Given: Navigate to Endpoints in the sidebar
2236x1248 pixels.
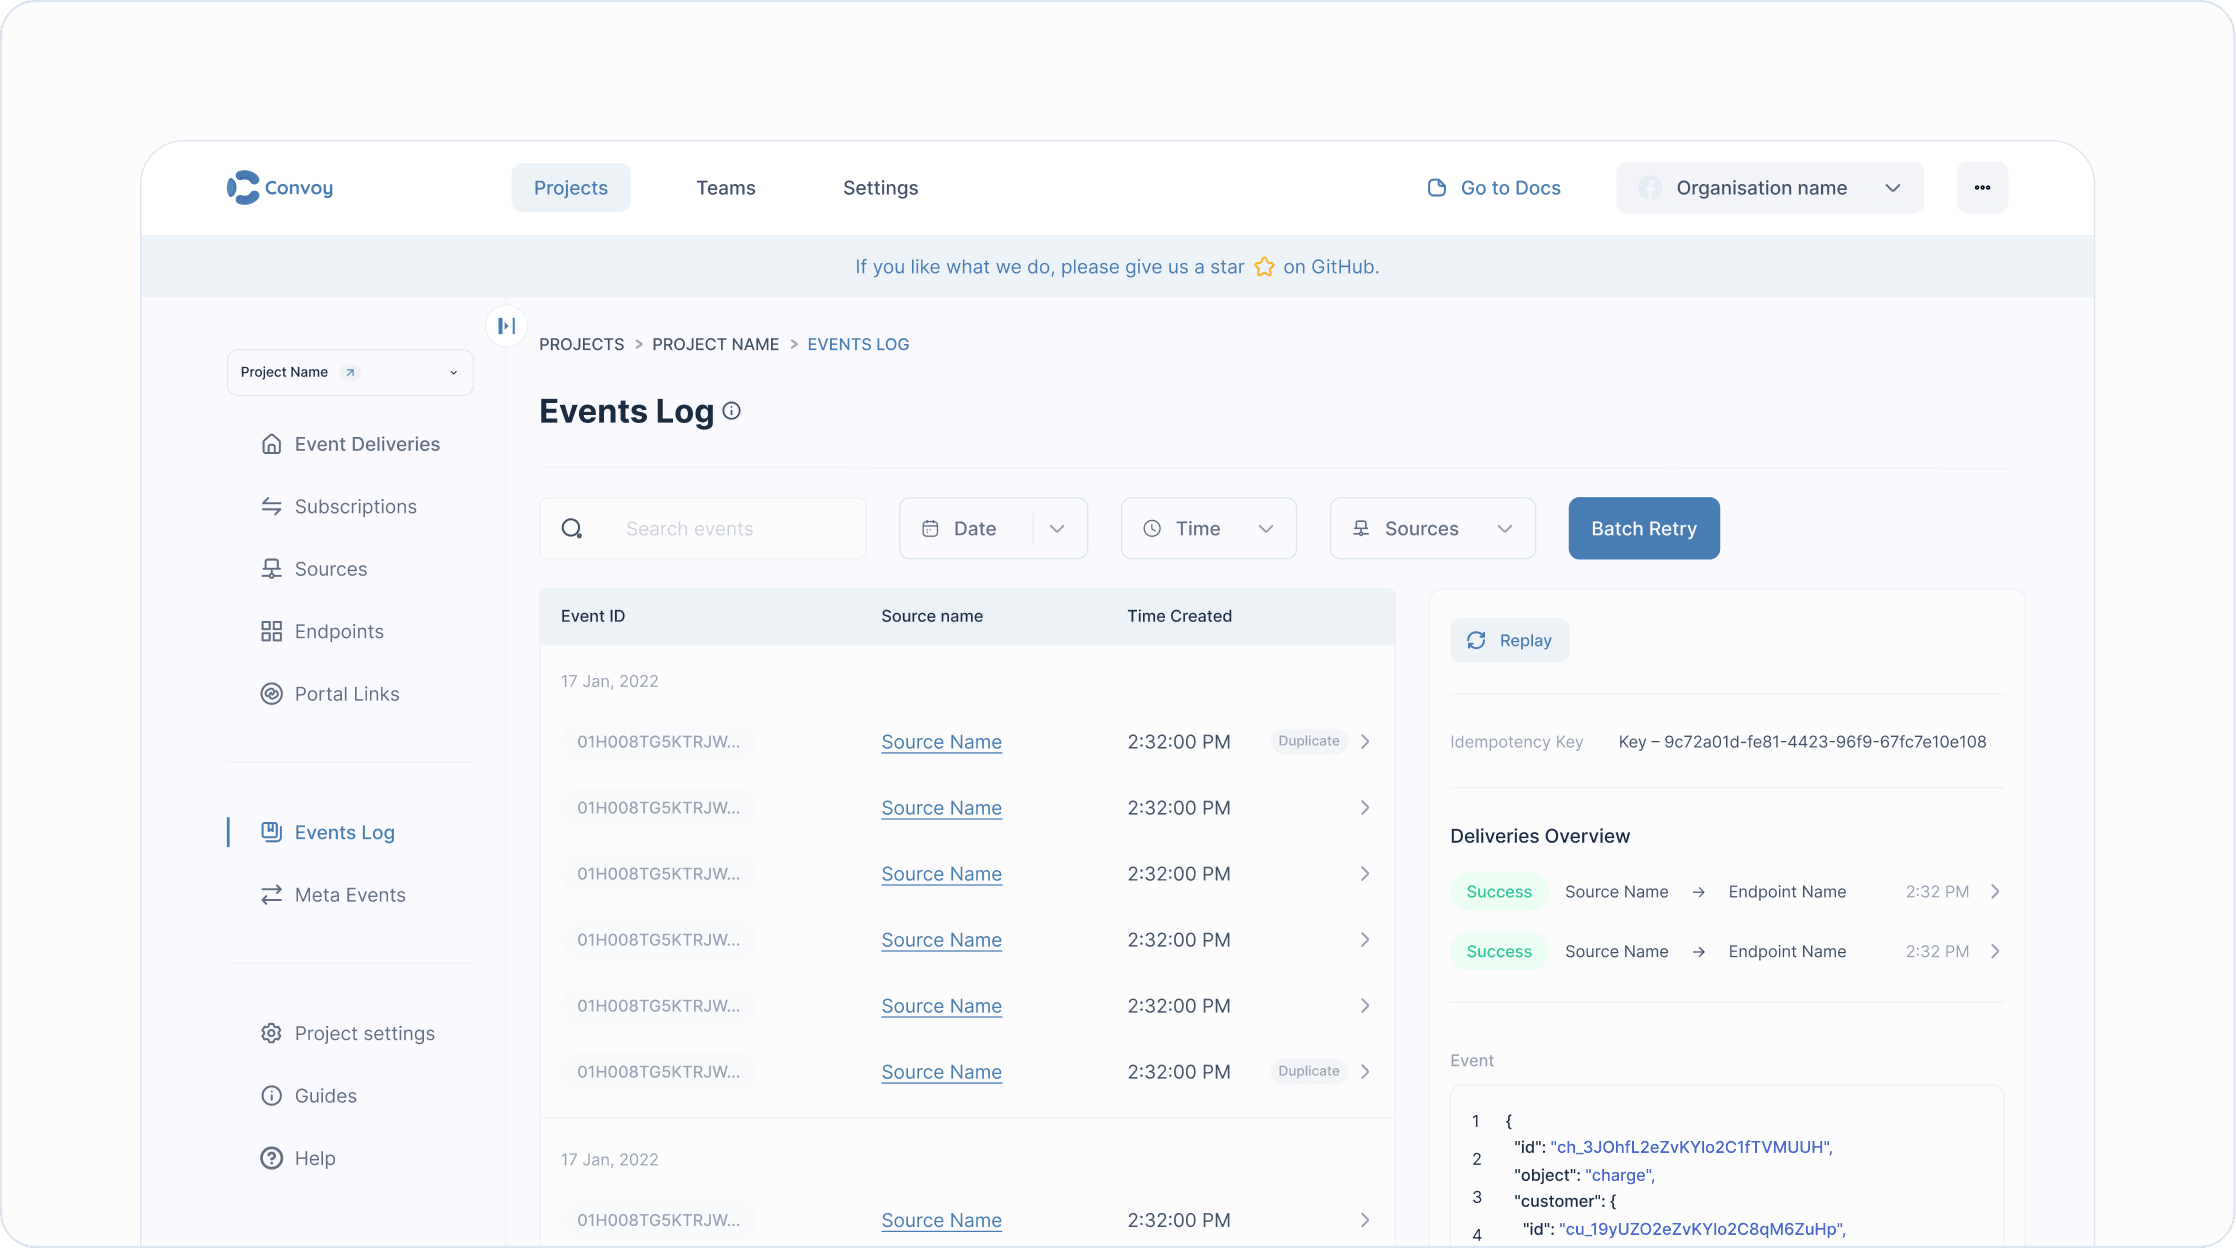Looking at the screenshot, I should (x=338, y=631).
